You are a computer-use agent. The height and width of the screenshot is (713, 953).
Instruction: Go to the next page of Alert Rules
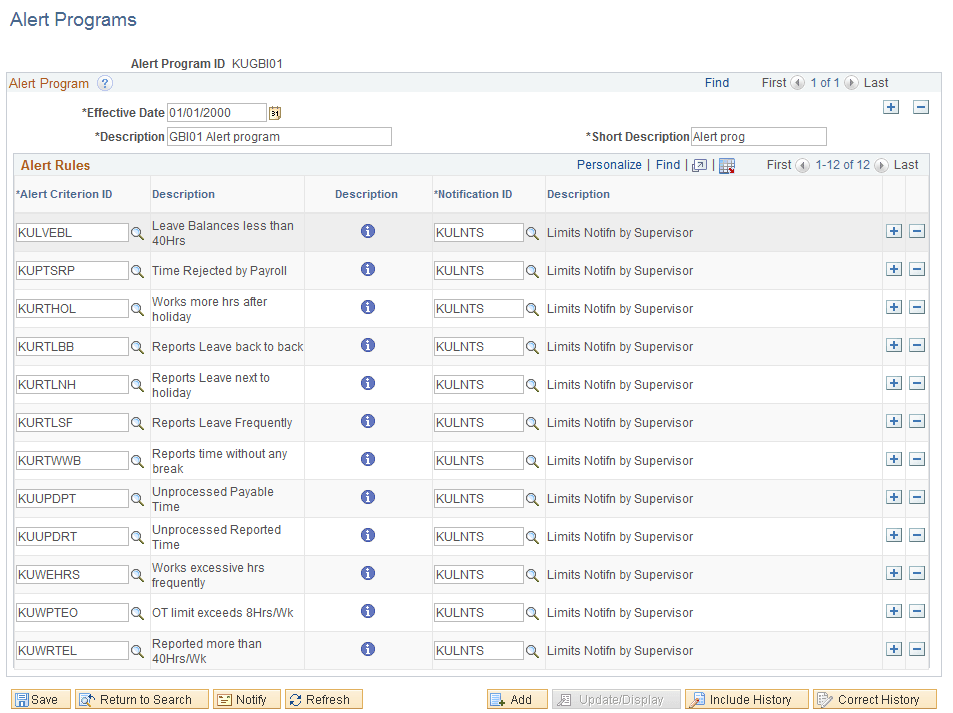tap(880, 164)
